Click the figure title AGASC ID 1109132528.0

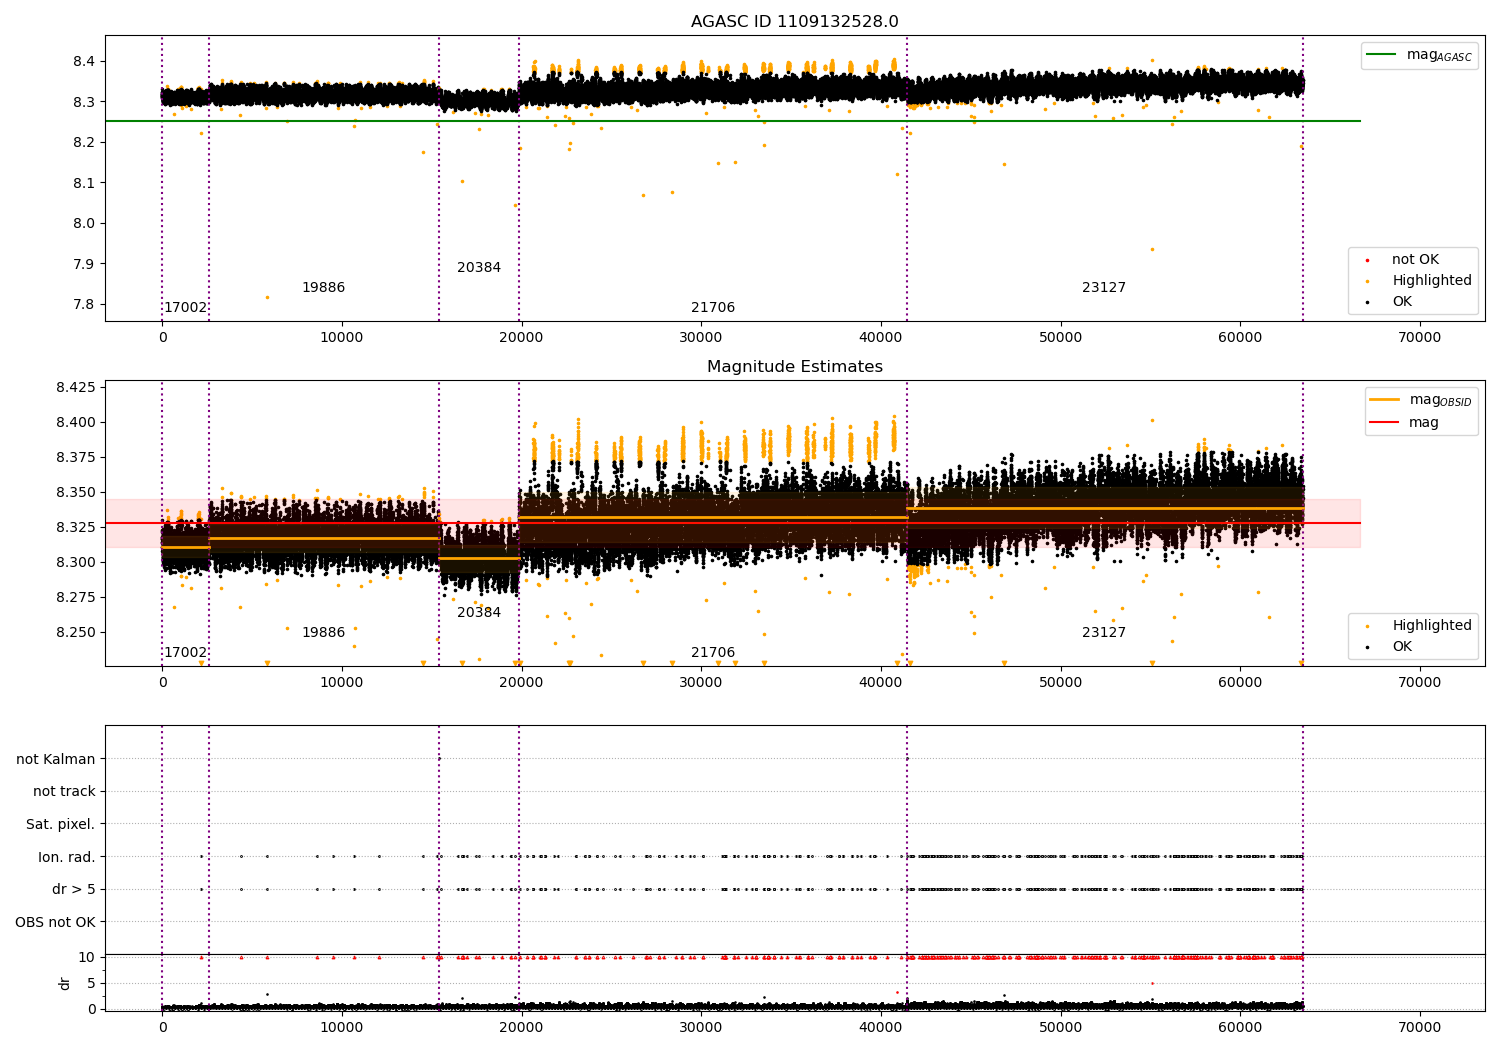[x=795, y=22]
